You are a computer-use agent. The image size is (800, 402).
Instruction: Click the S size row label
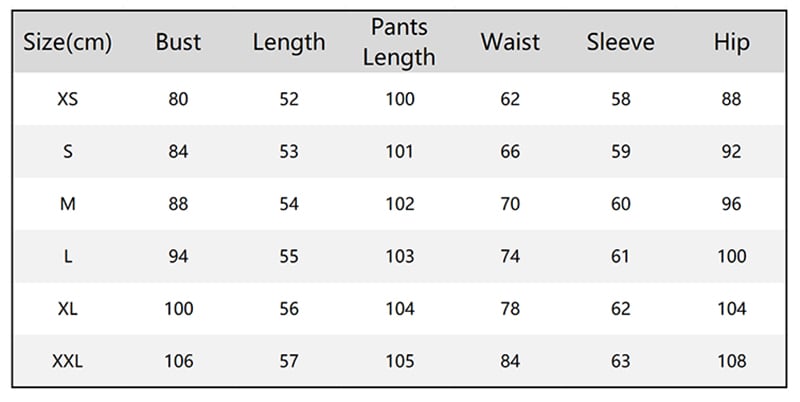coord(67,152)
